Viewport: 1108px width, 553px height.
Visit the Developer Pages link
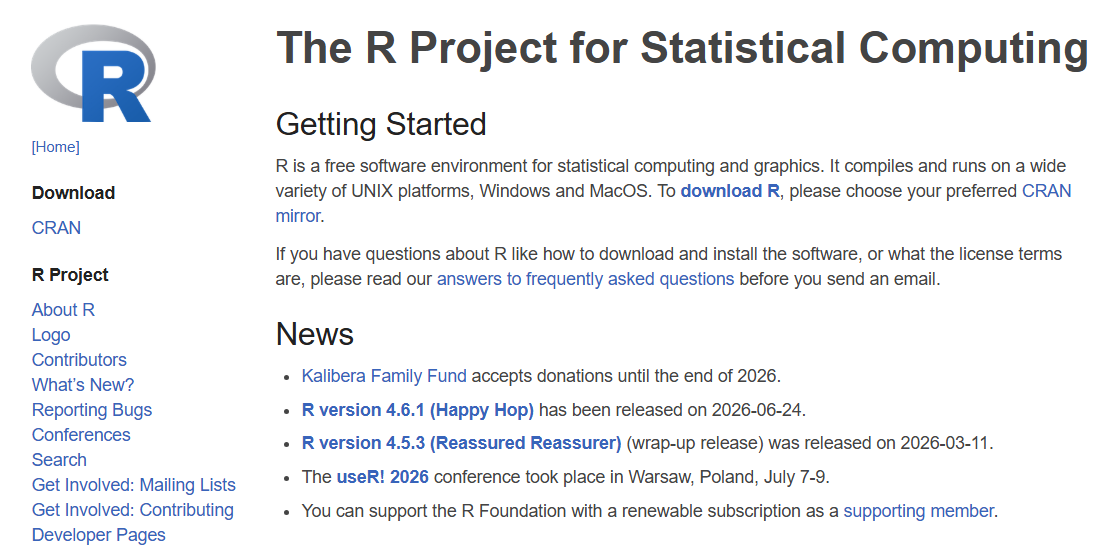[99, 535]
